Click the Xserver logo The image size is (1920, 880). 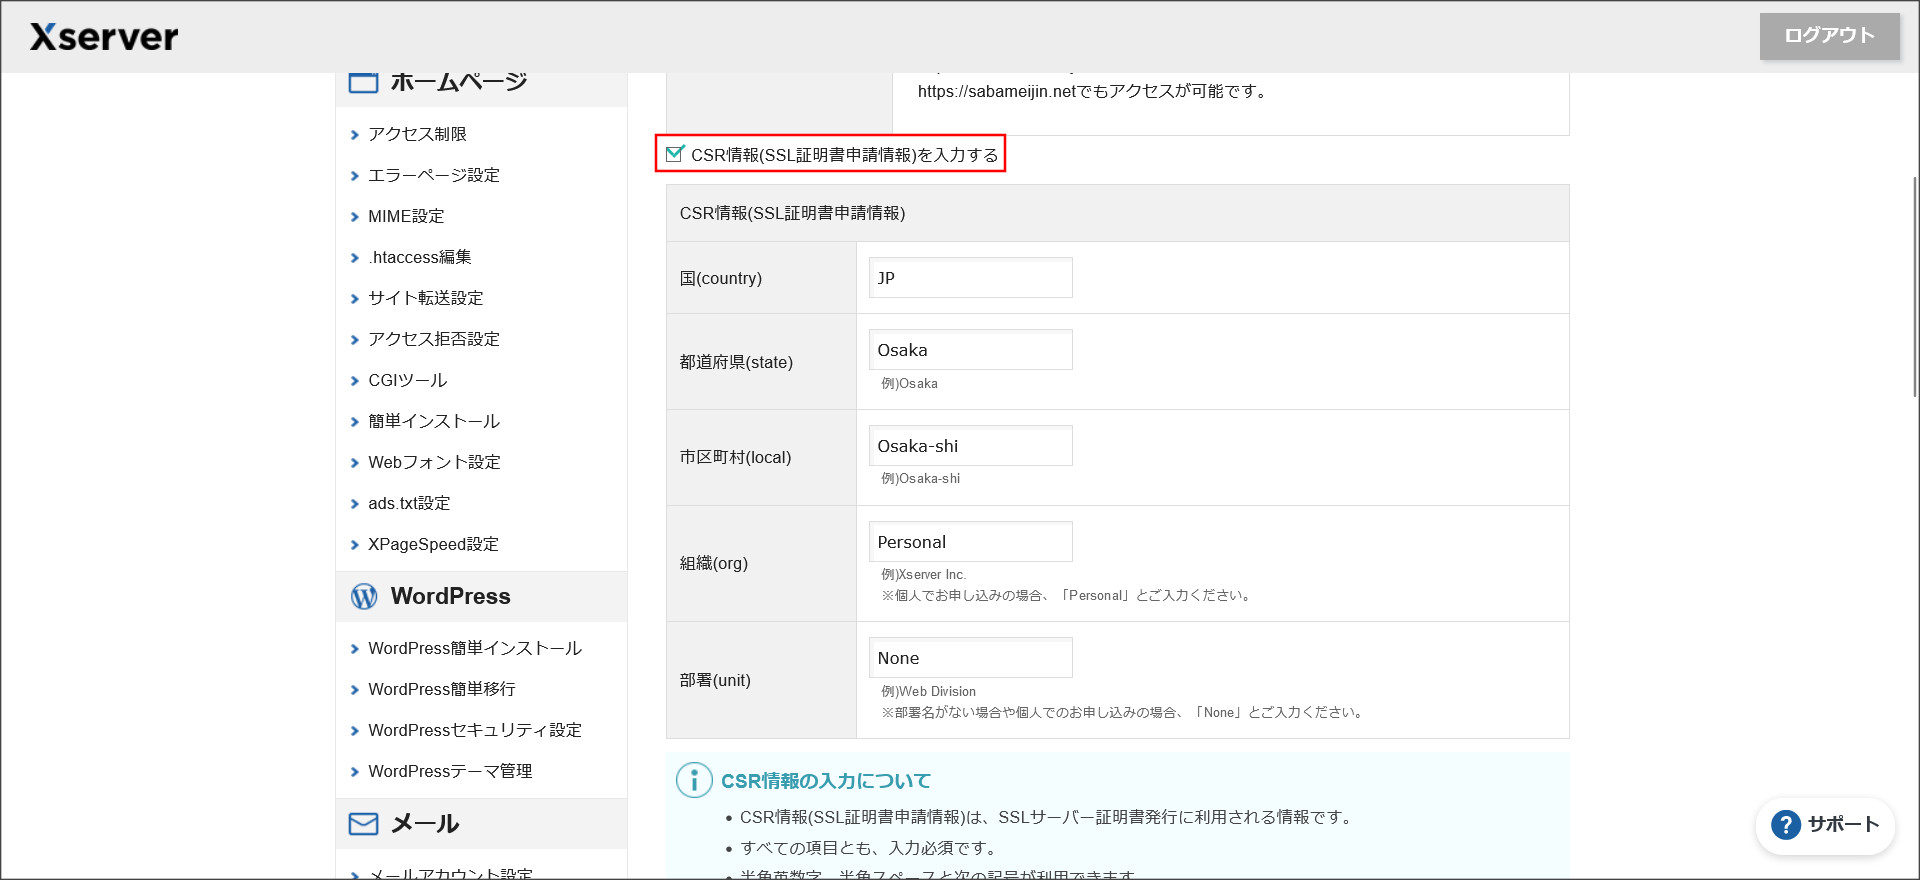(x=104, y=37)
